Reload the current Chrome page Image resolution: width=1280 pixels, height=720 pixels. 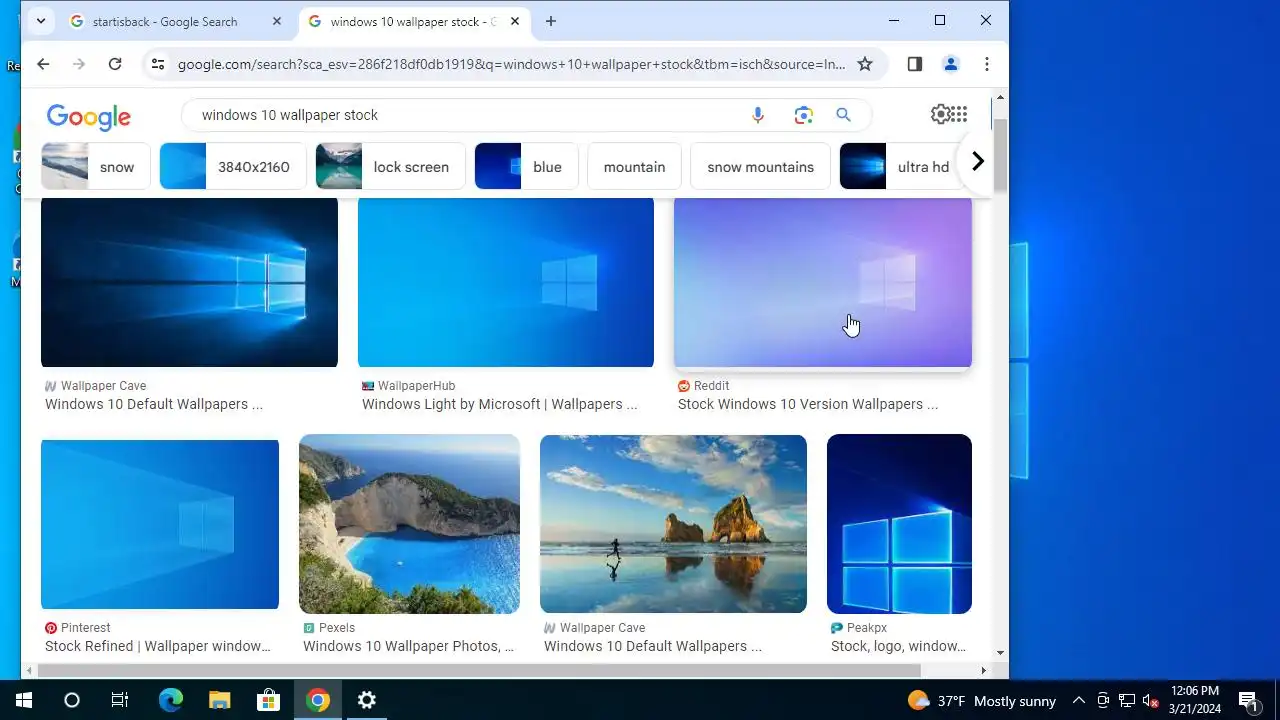pos(115,64)
